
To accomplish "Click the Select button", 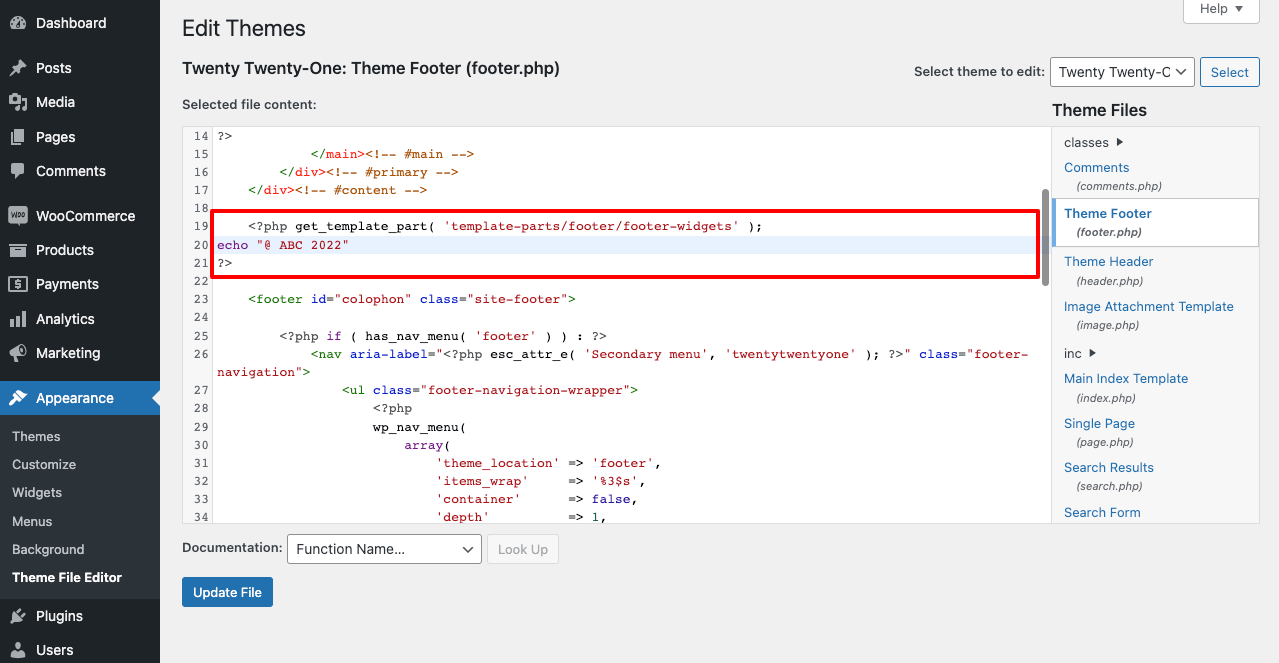I will coord(1229,72).
